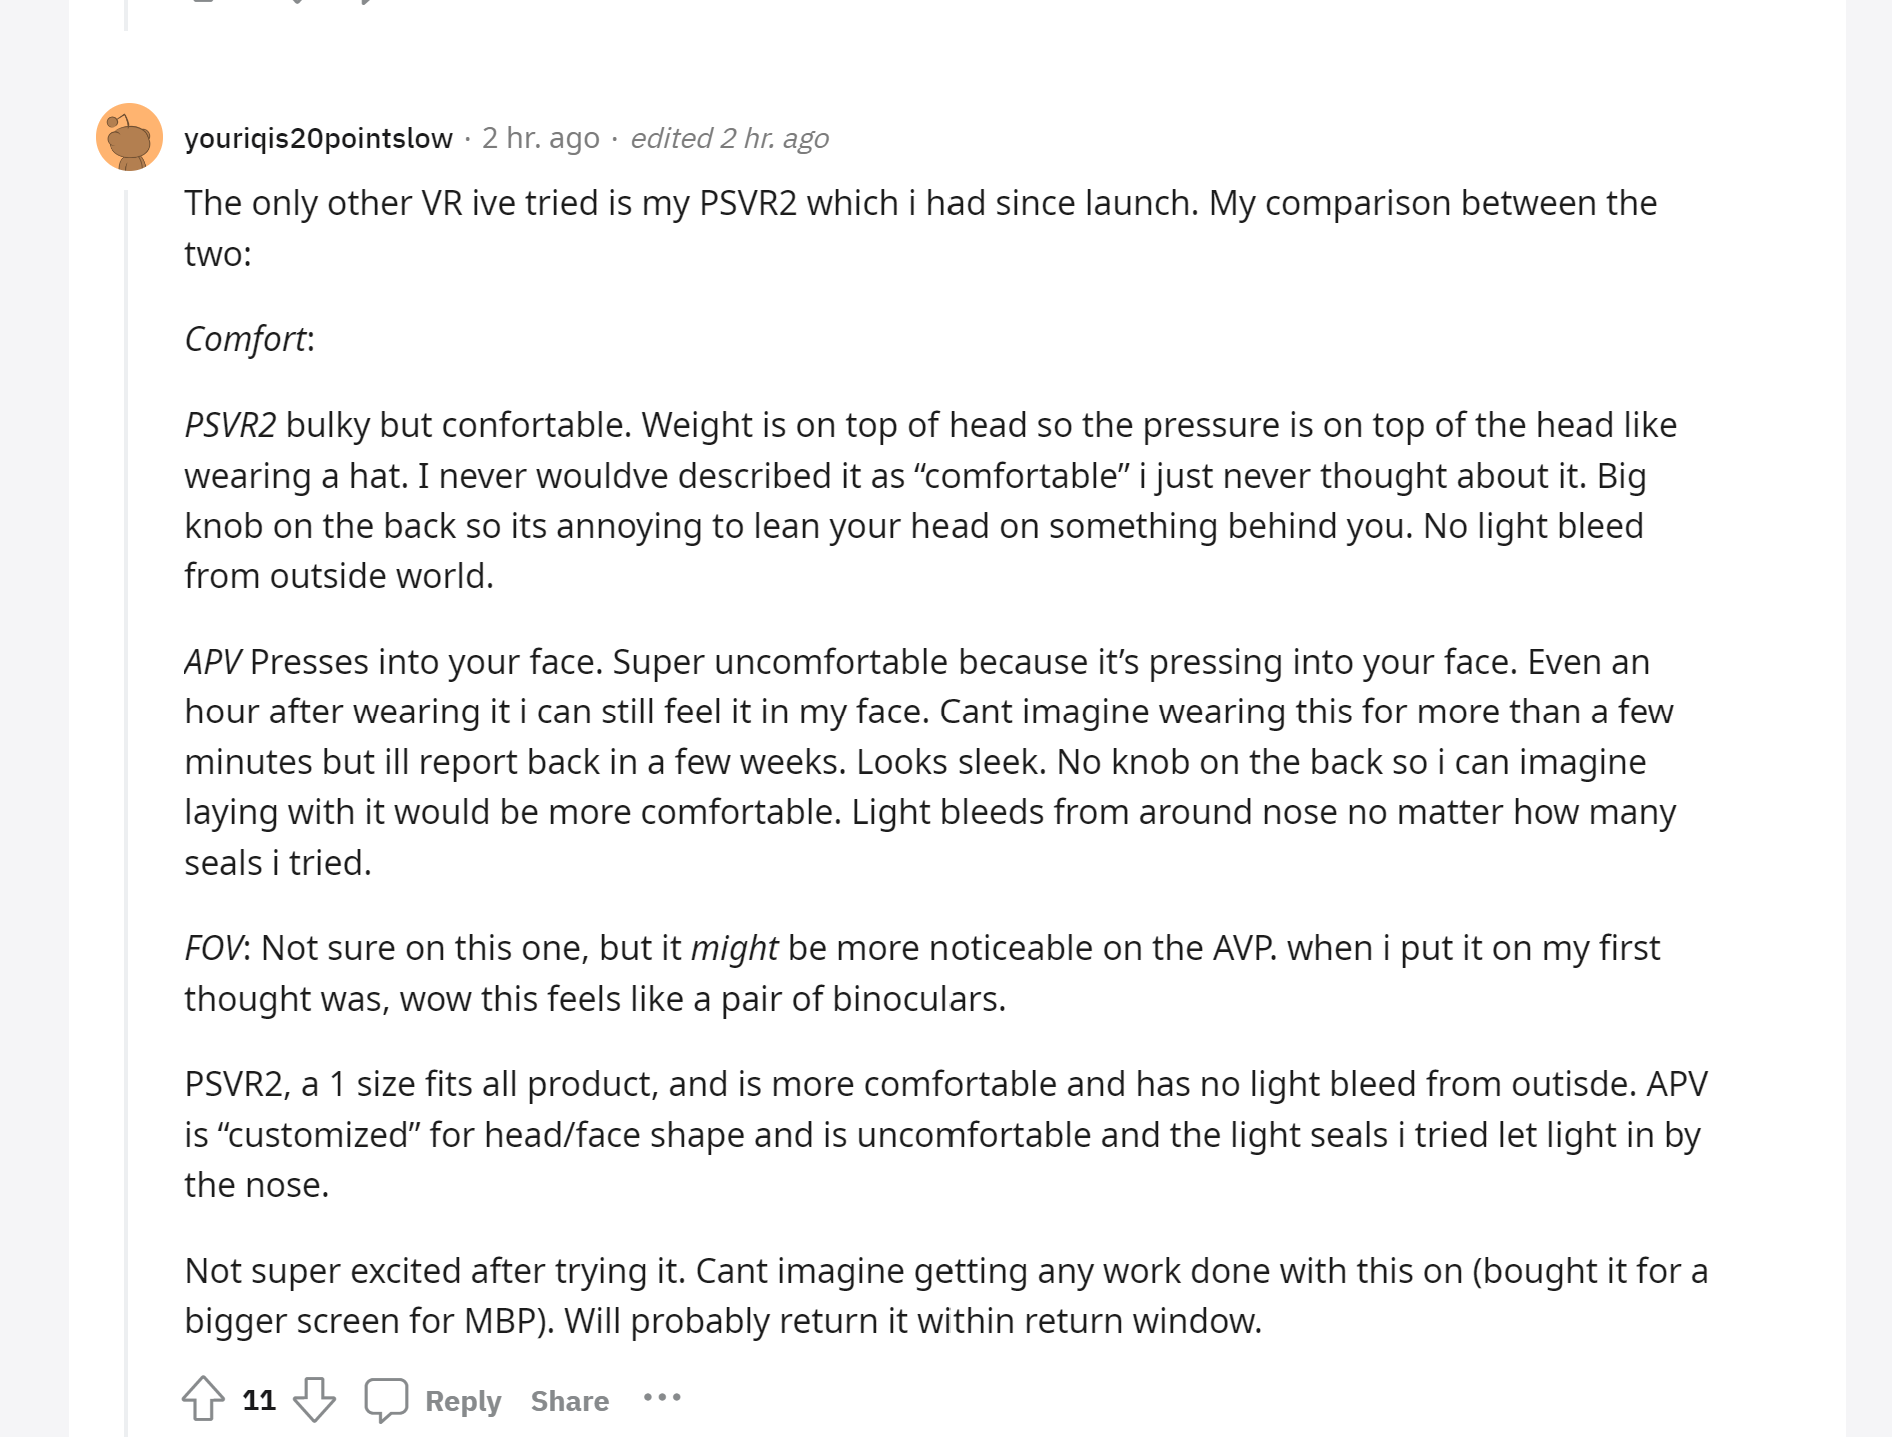Click the Reply text button

[463, 1400]
